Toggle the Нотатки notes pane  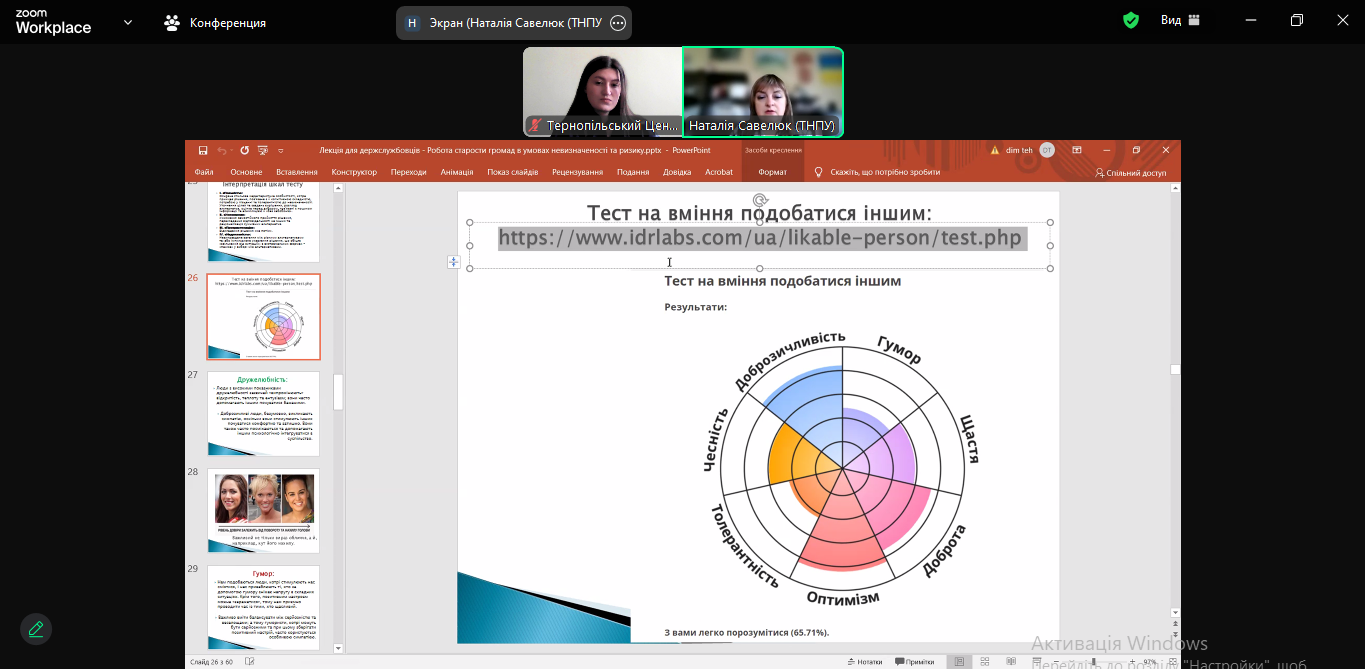[863, 661]
